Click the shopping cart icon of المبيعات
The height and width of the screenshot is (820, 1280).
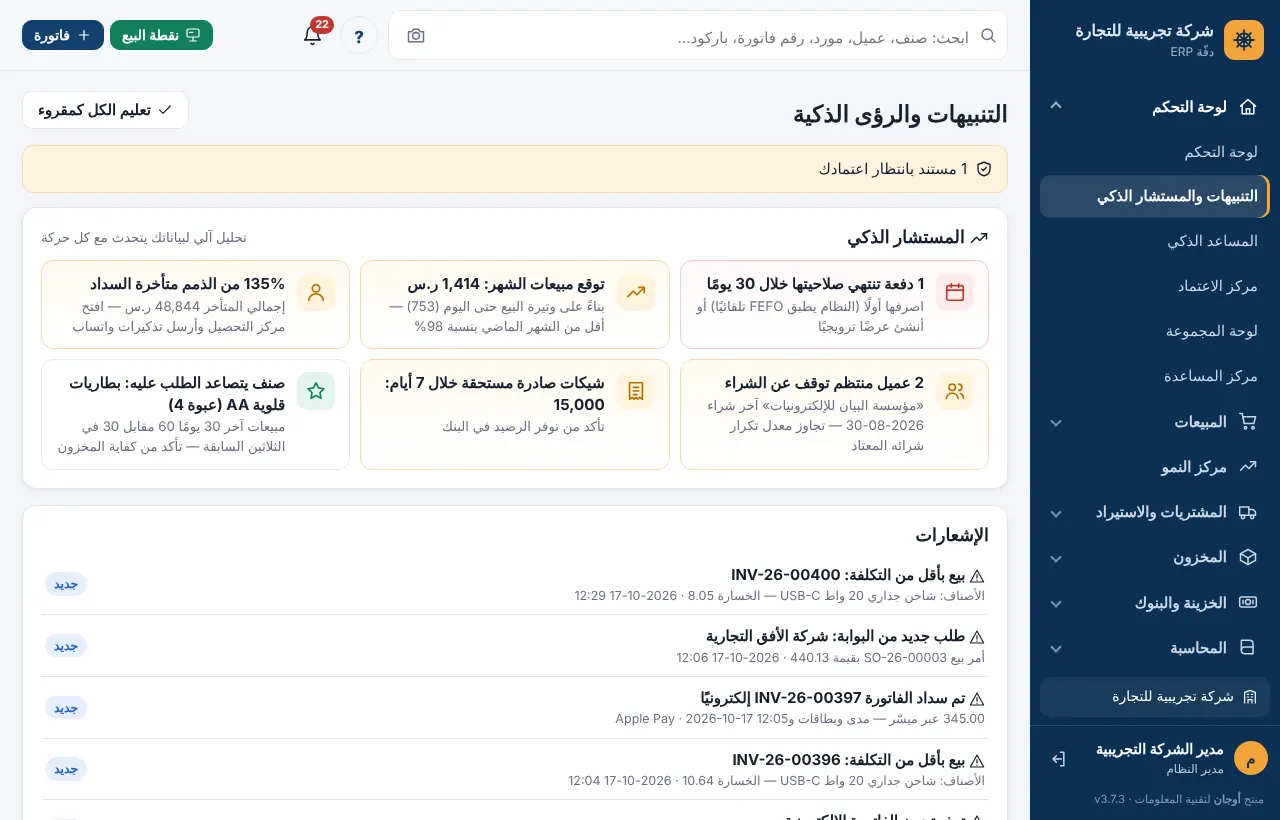click(1247, 422)
